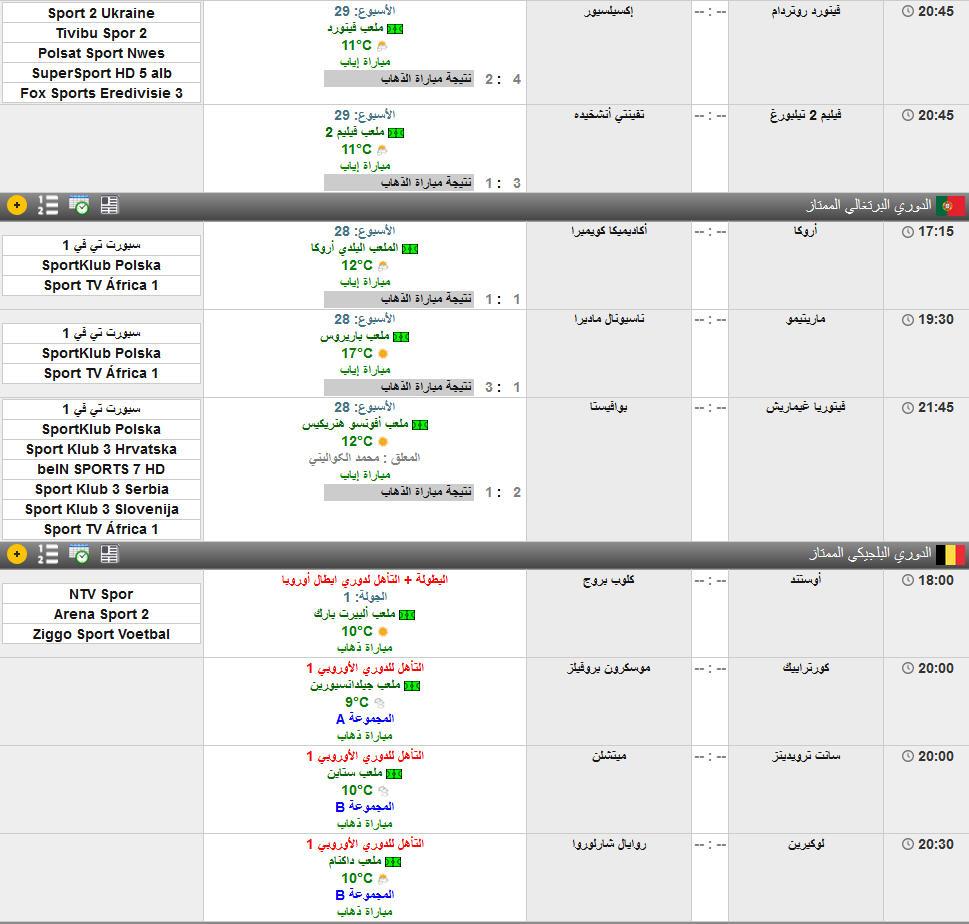Screen dimensions: 969x924
Task: Click the clock icon beside 21:45 kickoff
Action: pos(907,408)
